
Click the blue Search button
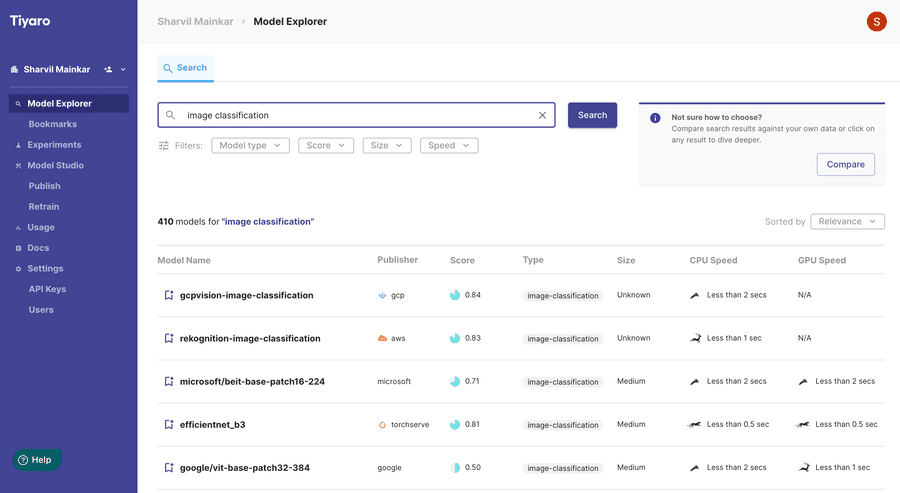[x=592, y=115]
